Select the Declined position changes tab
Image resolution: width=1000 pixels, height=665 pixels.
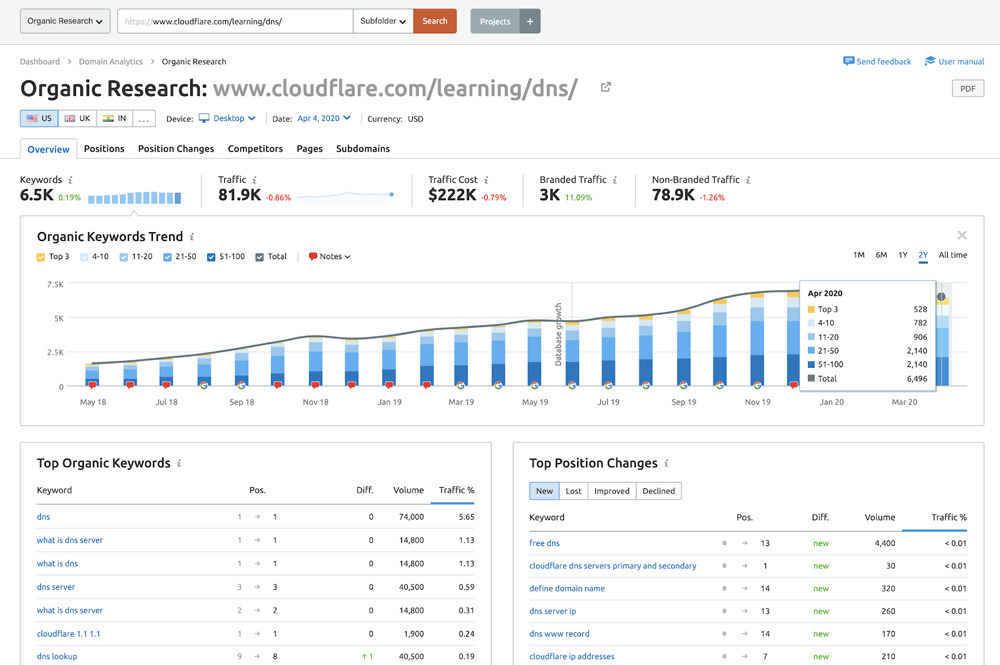659,491
